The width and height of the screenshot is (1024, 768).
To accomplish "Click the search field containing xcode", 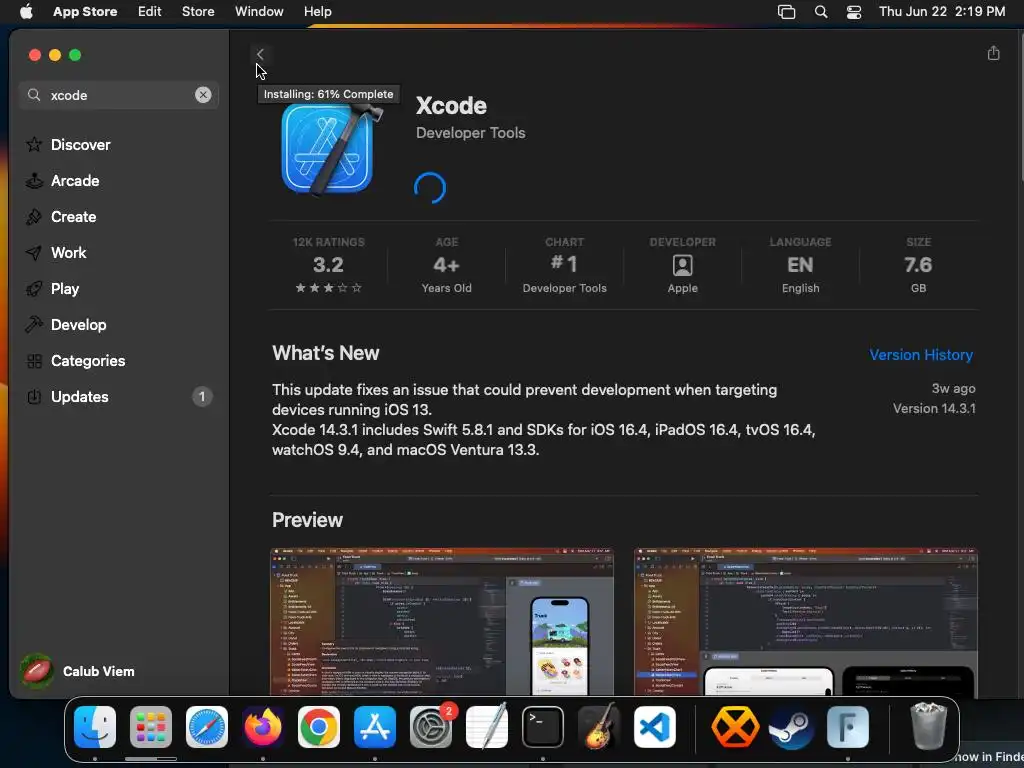I will click(x=118, y=95).
